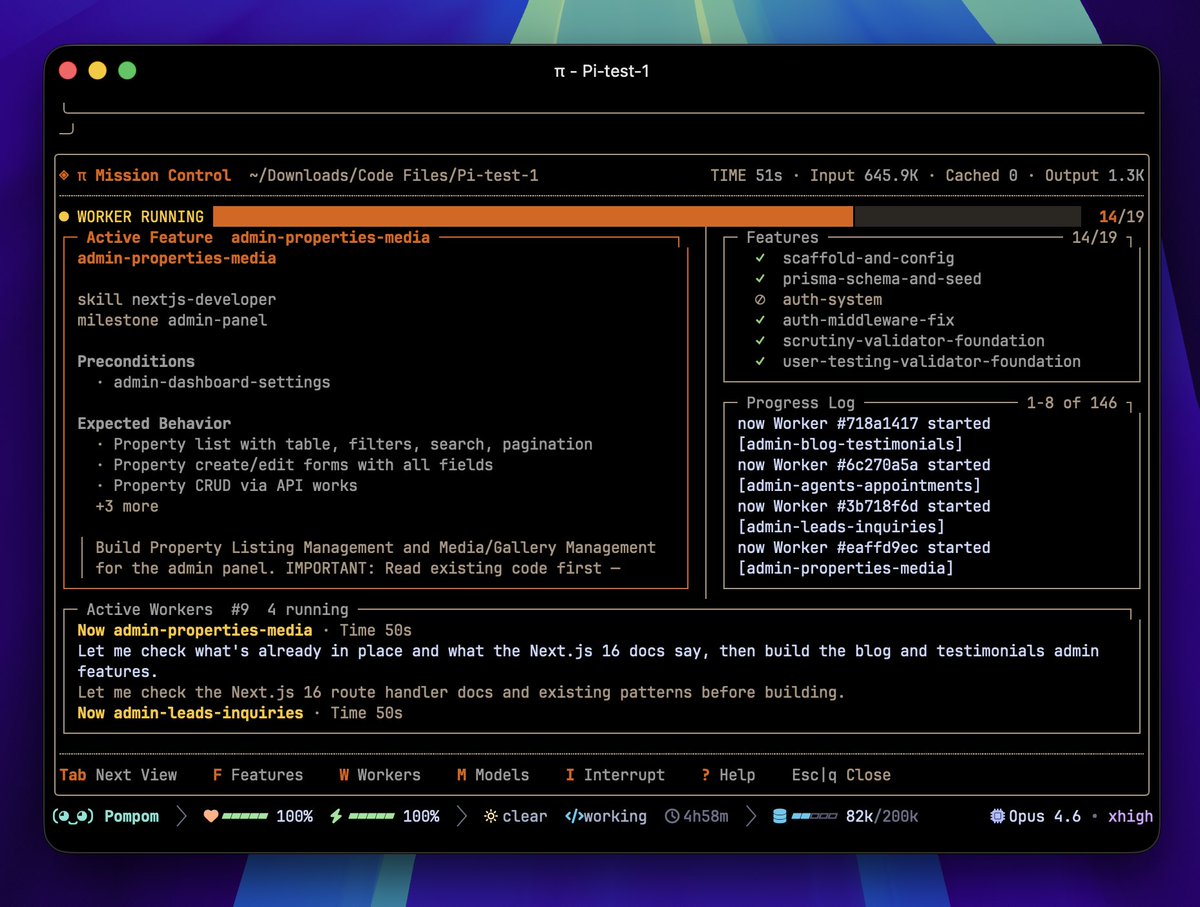This screenshot has height=907, width=1200.
Task: Open the ? Help shortcut
Action: (728, 775)
